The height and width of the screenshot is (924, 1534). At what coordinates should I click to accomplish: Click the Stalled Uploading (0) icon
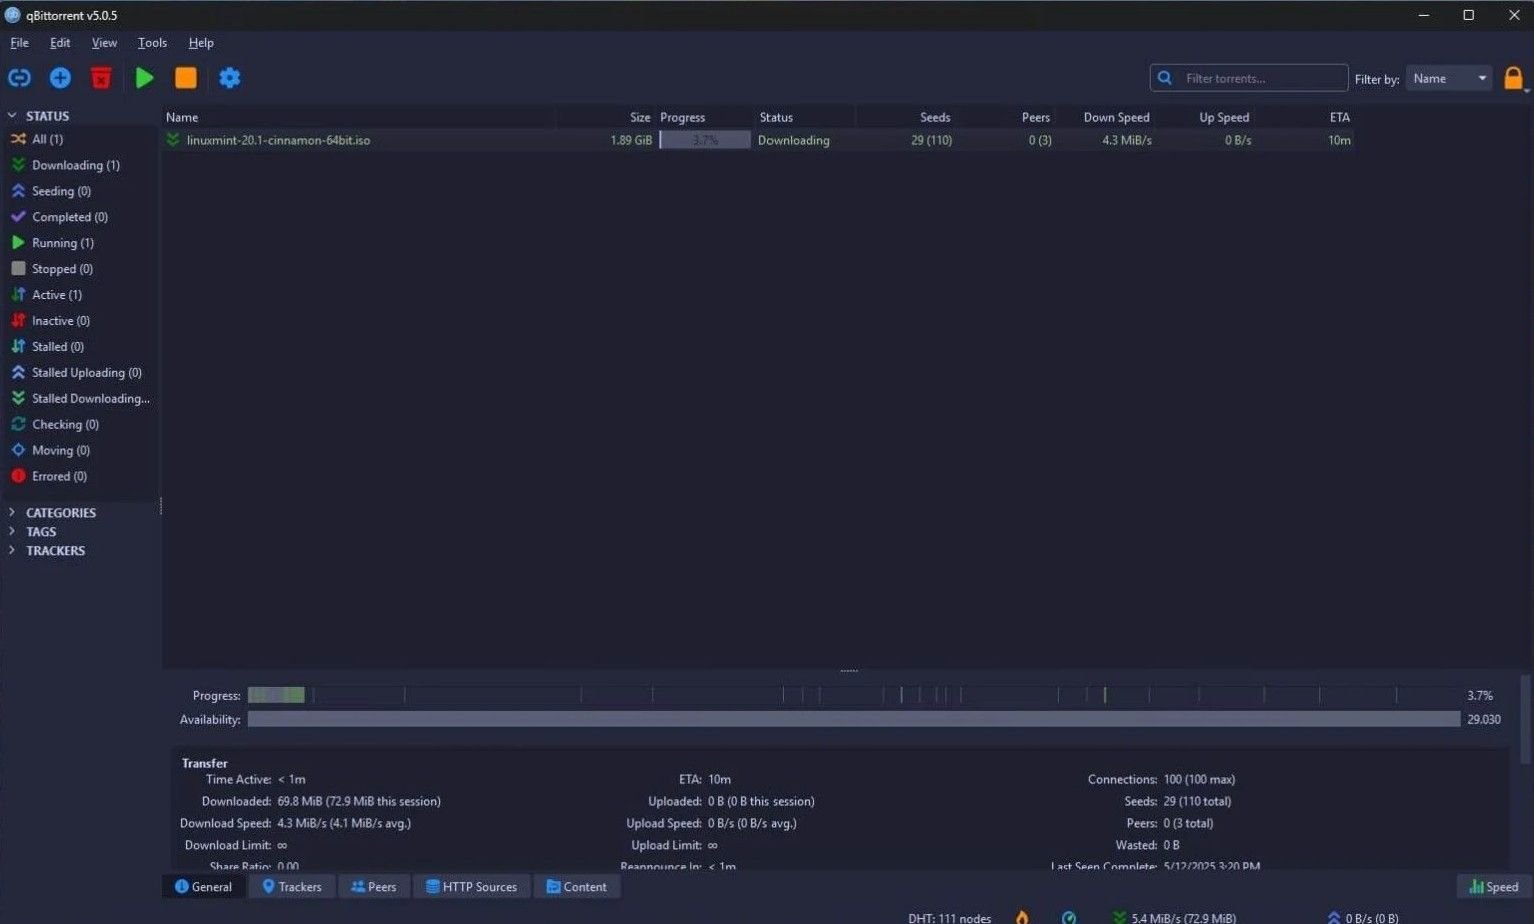coord(18,373)
